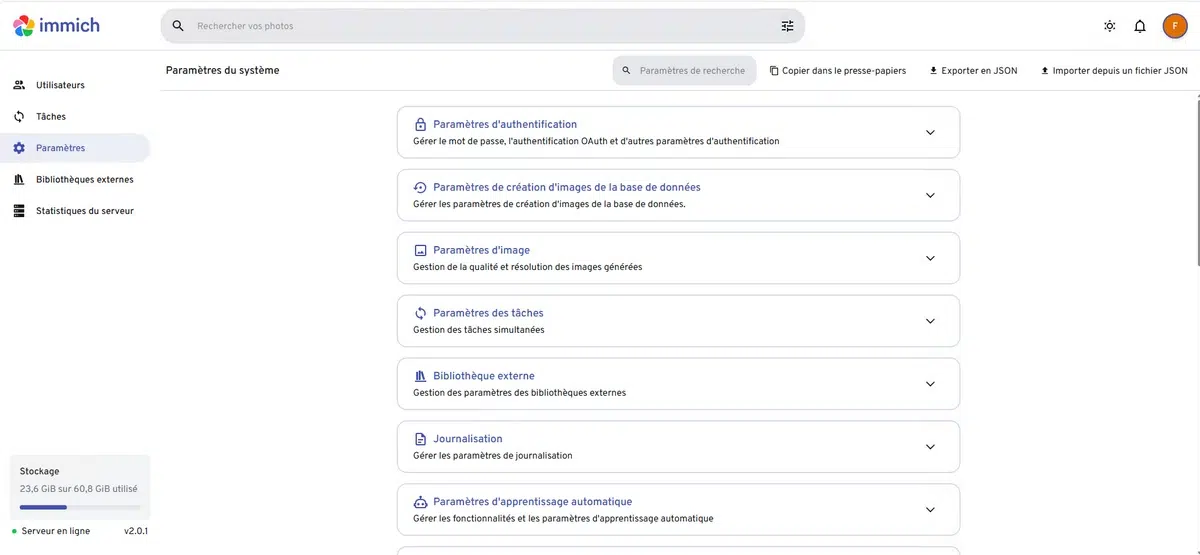
Task: Focus the Paramètres de recherche field
Action: [685, 71]
